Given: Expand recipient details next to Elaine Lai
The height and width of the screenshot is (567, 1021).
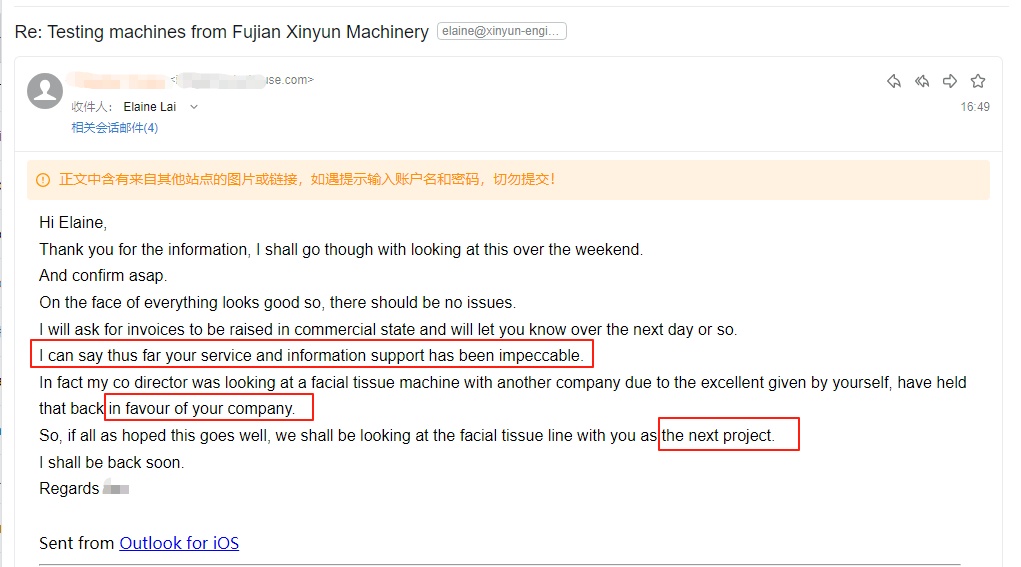Looking at the screenshot, I should tap(194, 107).
